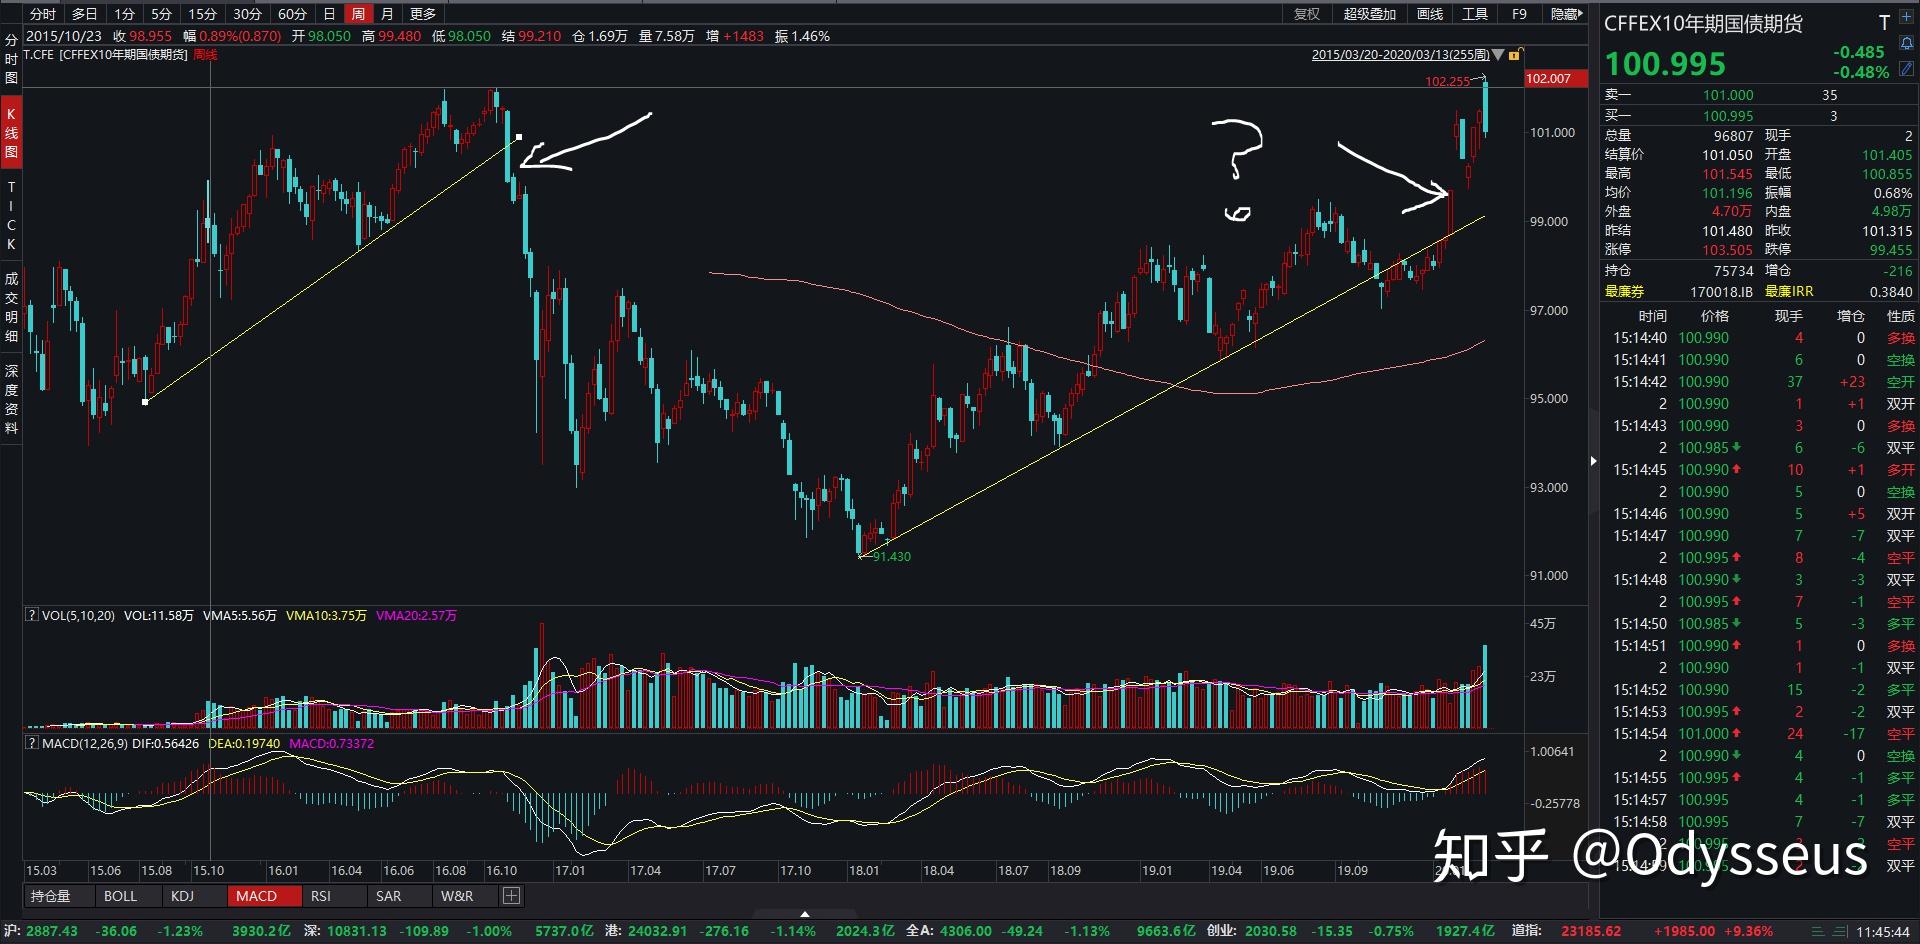This screenshot has height=944, width=1920.
Task: Switch to 5分 period
Action: (162, 14)
